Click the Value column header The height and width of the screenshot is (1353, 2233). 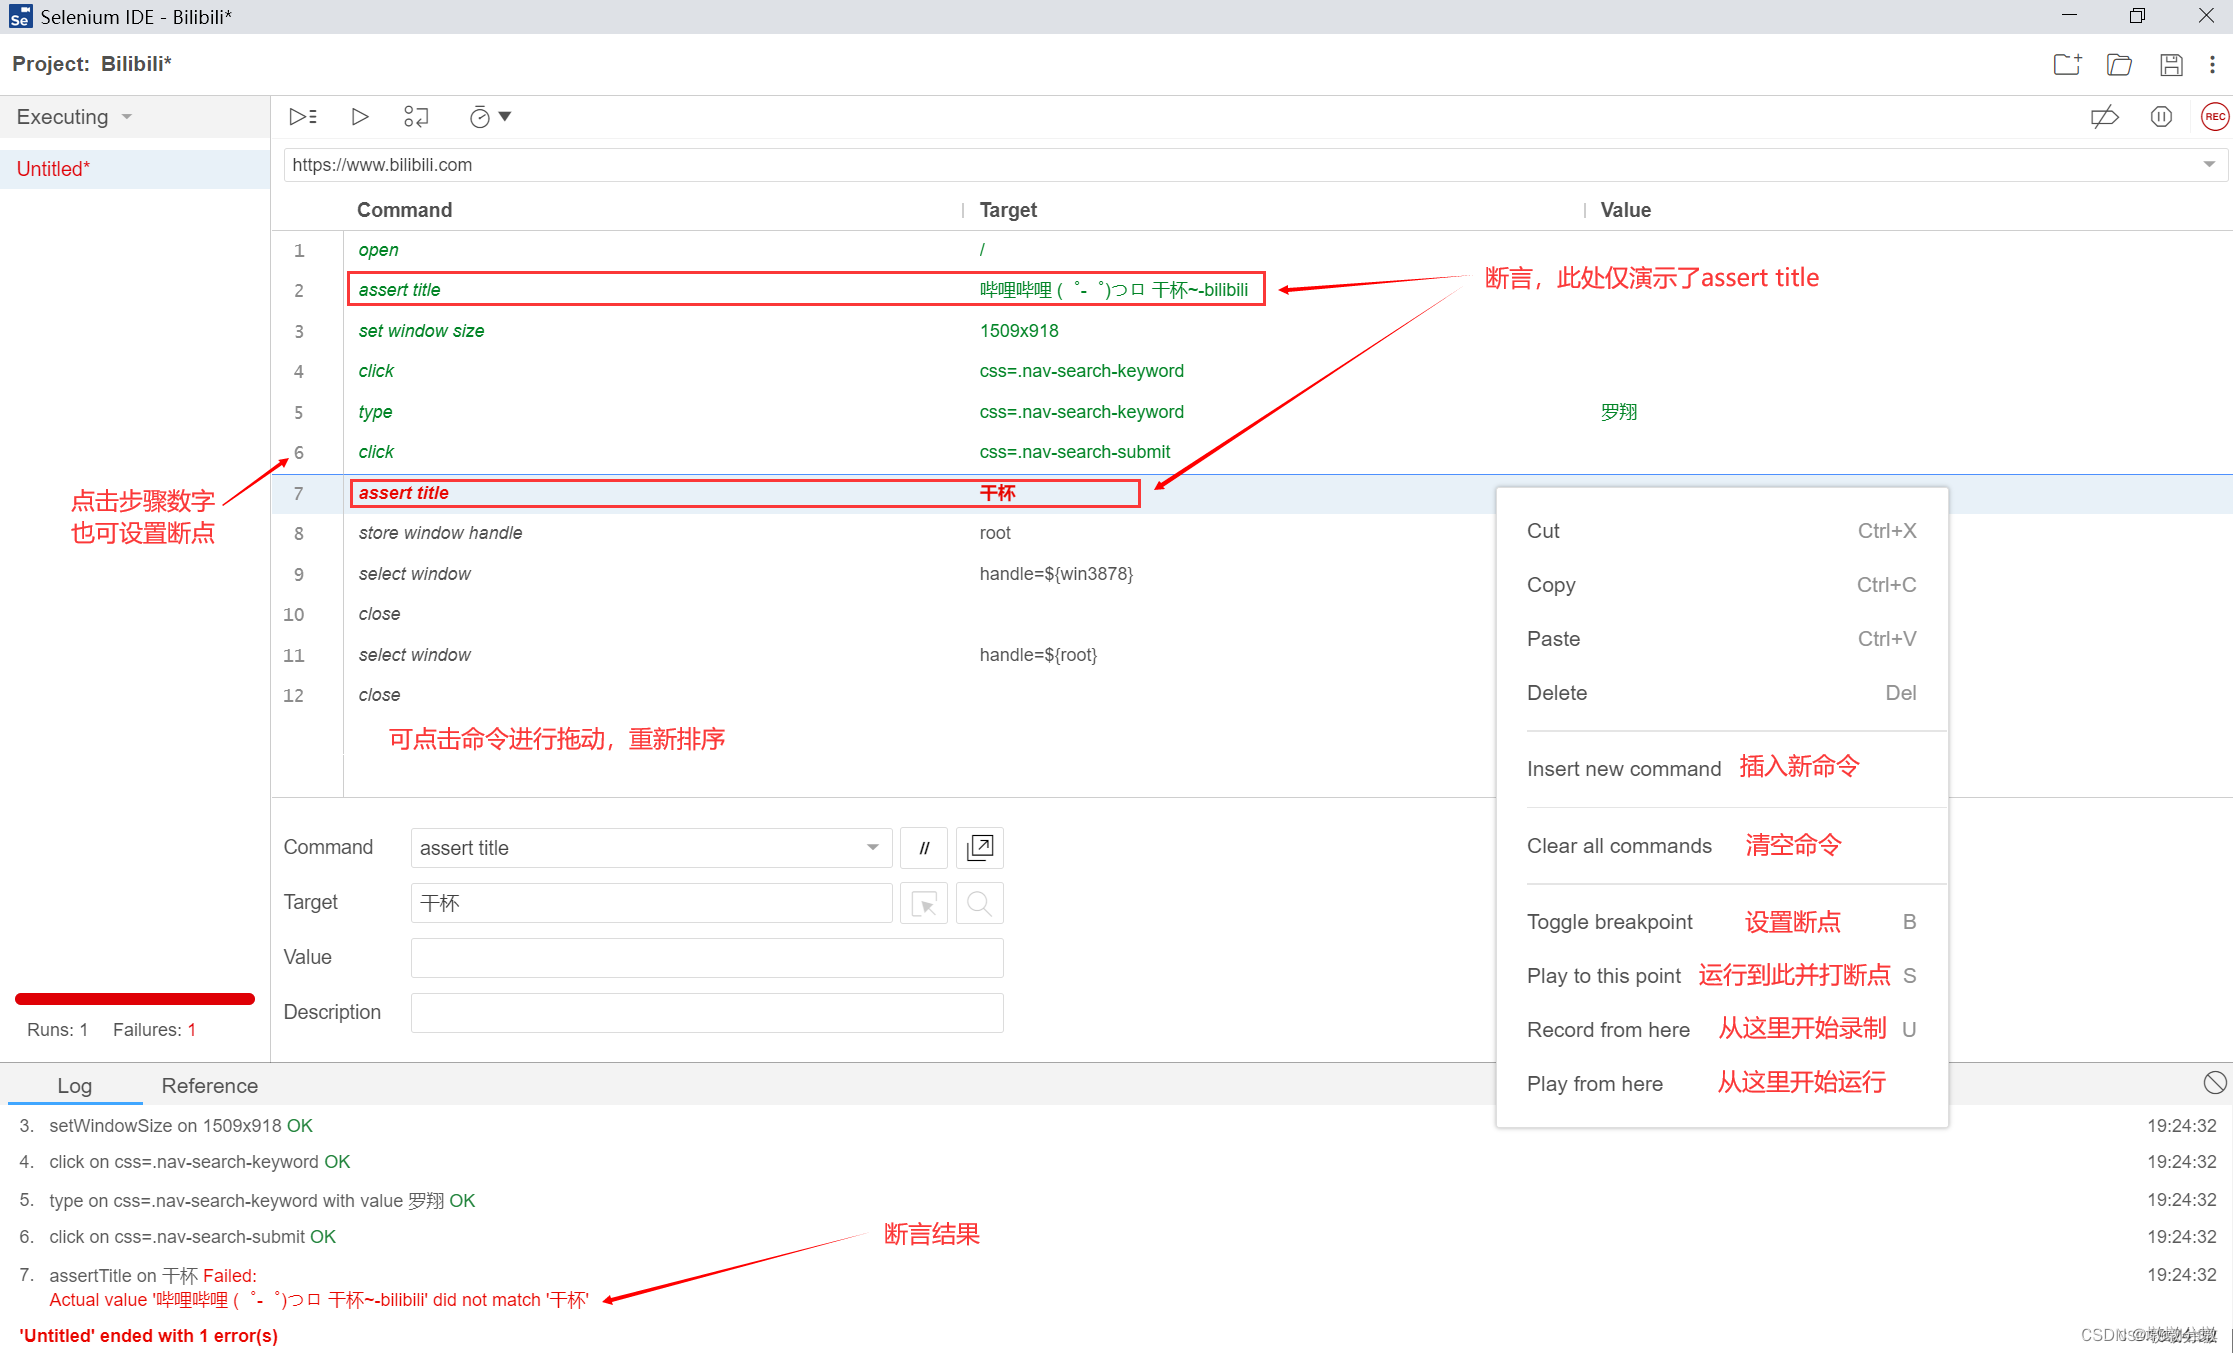pyautogui.click(x=1625, y=210)
